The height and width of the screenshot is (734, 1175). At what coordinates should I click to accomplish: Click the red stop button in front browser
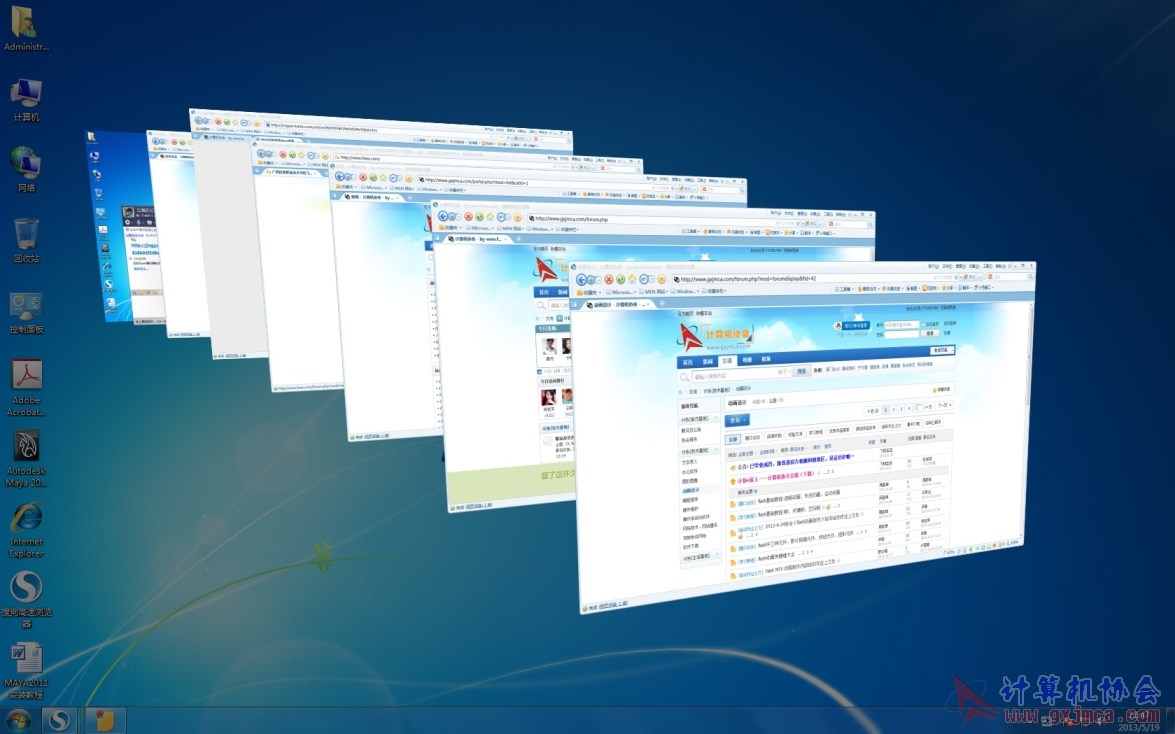[608, 280]
